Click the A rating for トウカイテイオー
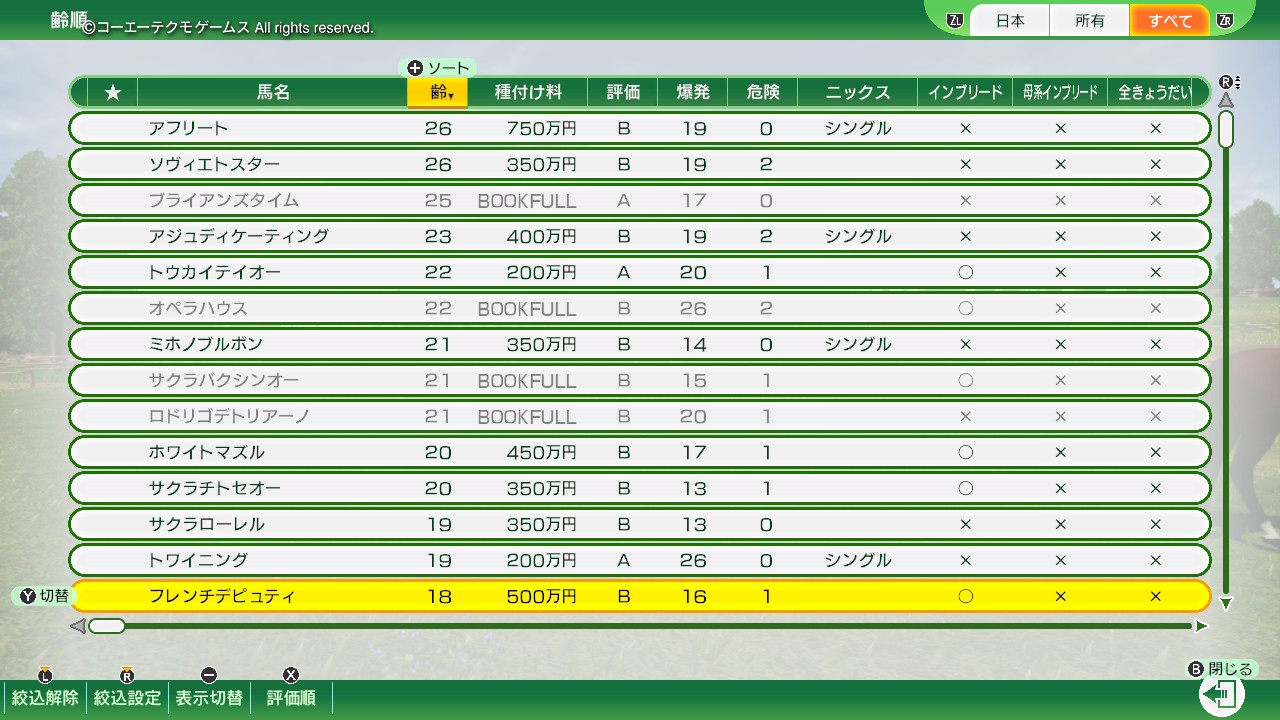 [x=624, y=272]
